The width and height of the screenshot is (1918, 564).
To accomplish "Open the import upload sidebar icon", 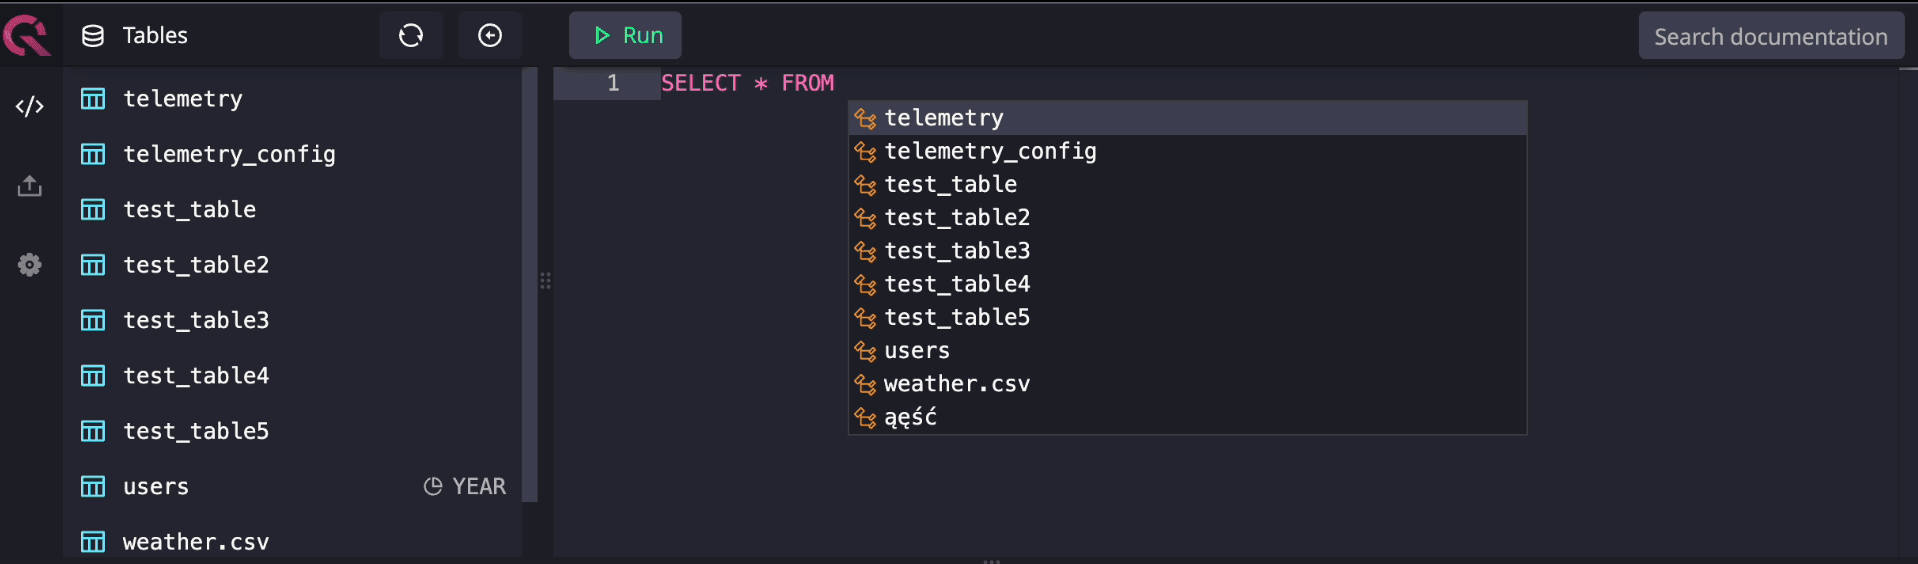I will [30, 186].
